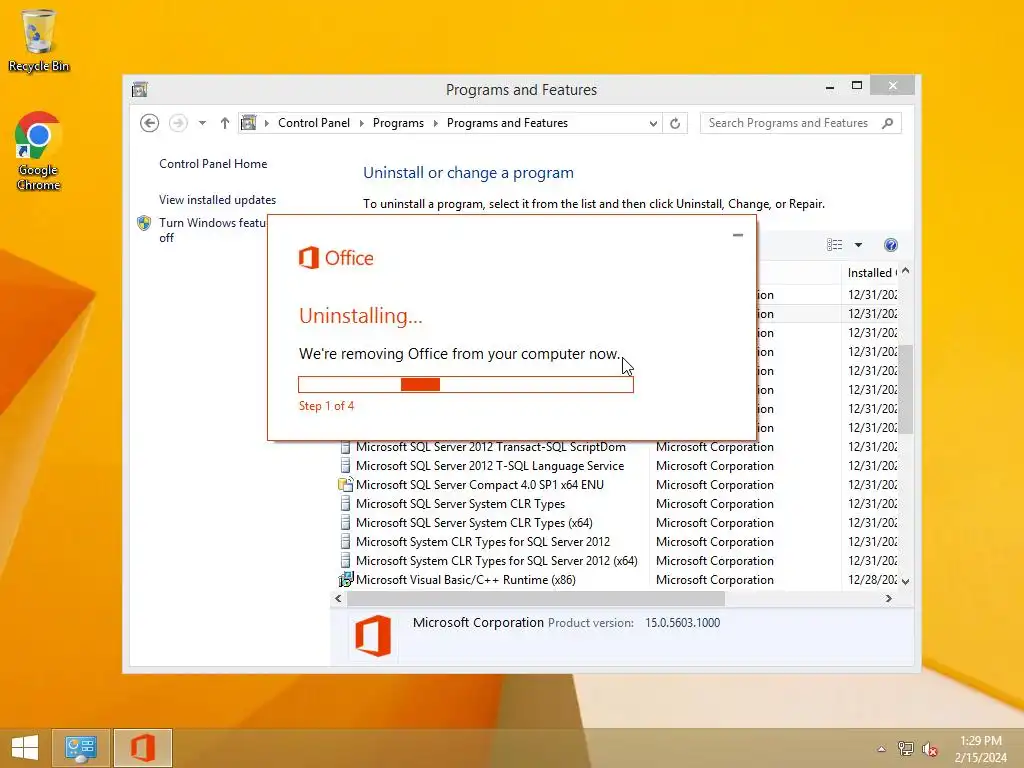This screenshot has height=768, width=1024.
Task: Select the search magnifier icon
Action: 888,123
